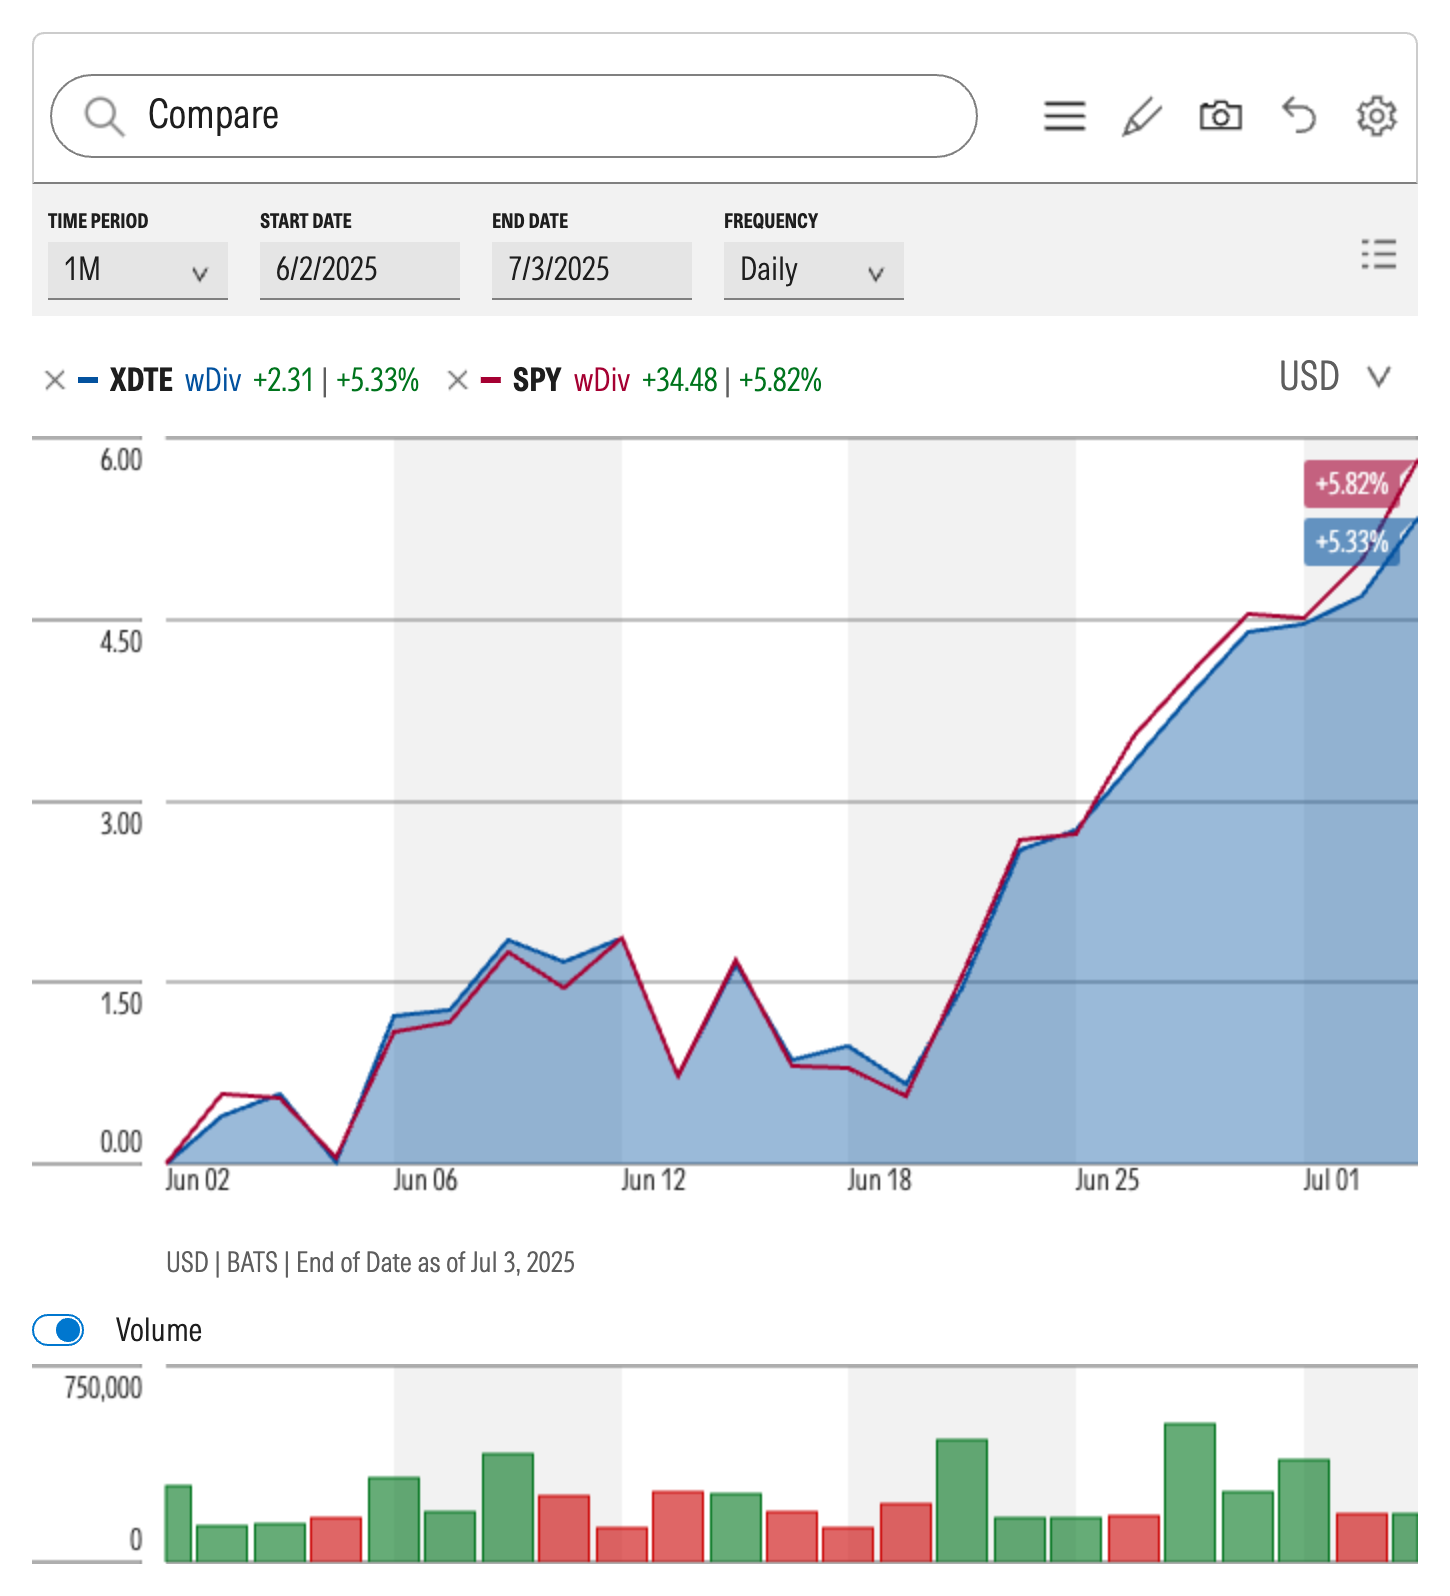This screenshot has width=1450, height=1596.
Task: Click the list view icon at right
Action: coord(1378,255)
